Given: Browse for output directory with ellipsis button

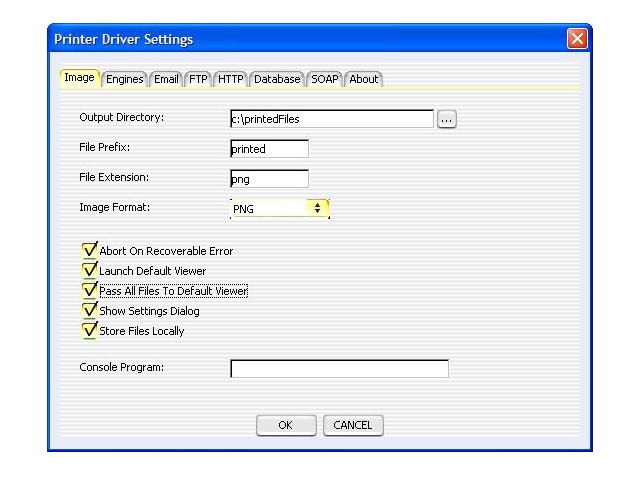Looking at the screenshot, I should [x=447, y=119].
